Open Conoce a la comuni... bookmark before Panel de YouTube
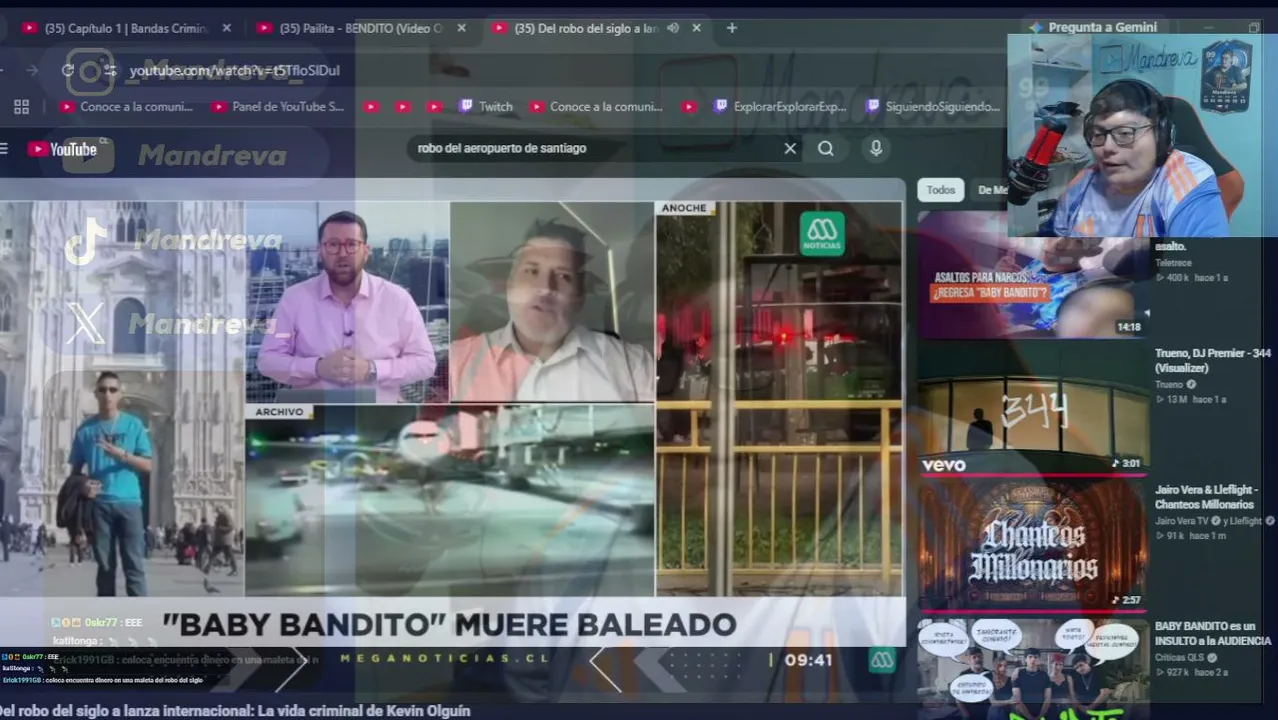Viewport: 1278px width, 720px height. (127, 106)
